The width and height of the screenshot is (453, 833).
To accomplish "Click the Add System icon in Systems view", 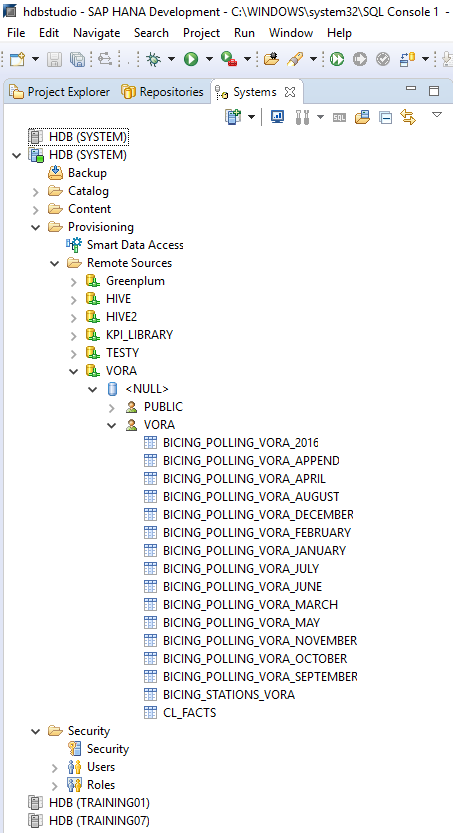I will tap(233, 116).
